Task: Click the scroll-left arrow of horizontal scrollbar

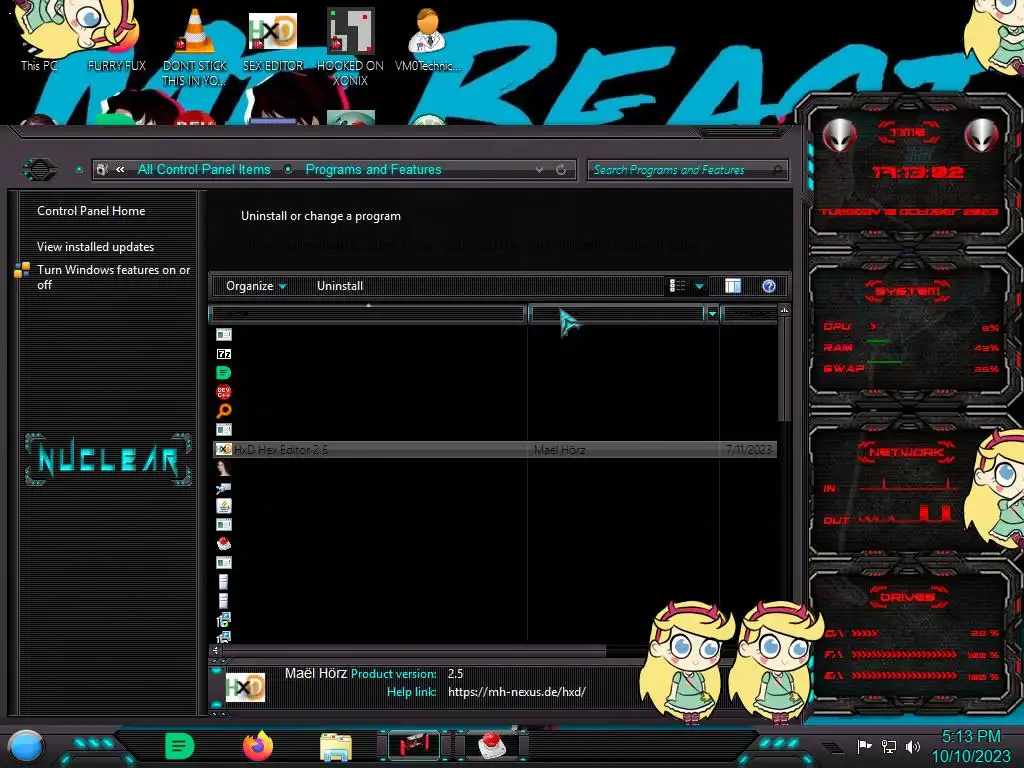Action: [216, 650]
